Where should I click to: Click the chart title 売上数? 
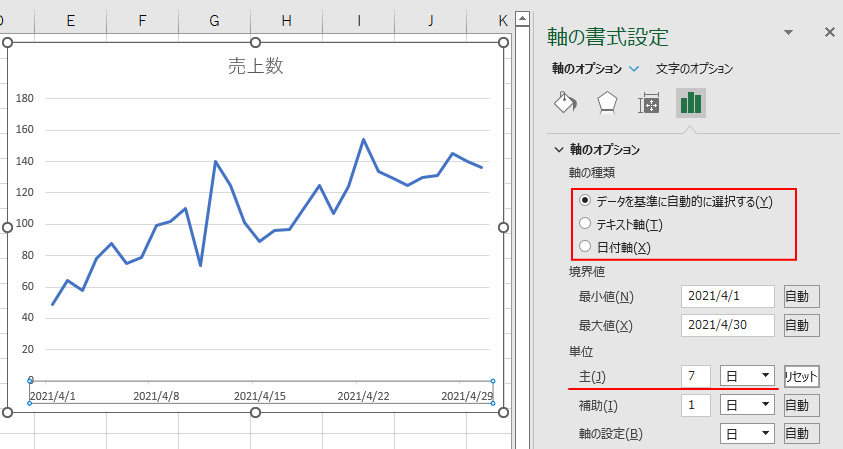tap(255, 66)
